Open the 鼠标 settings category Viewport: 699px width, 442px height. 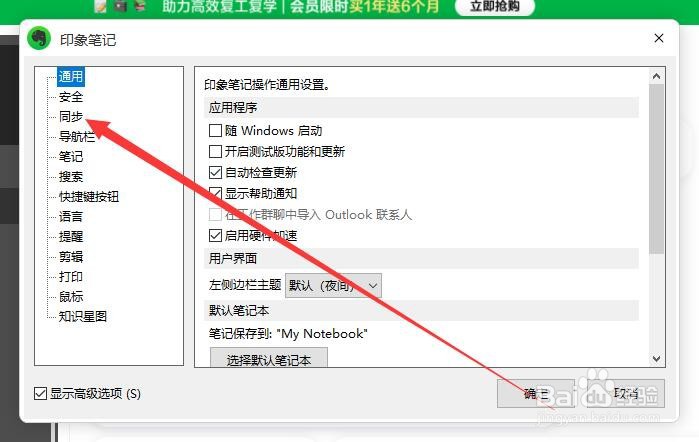(70, 297)
